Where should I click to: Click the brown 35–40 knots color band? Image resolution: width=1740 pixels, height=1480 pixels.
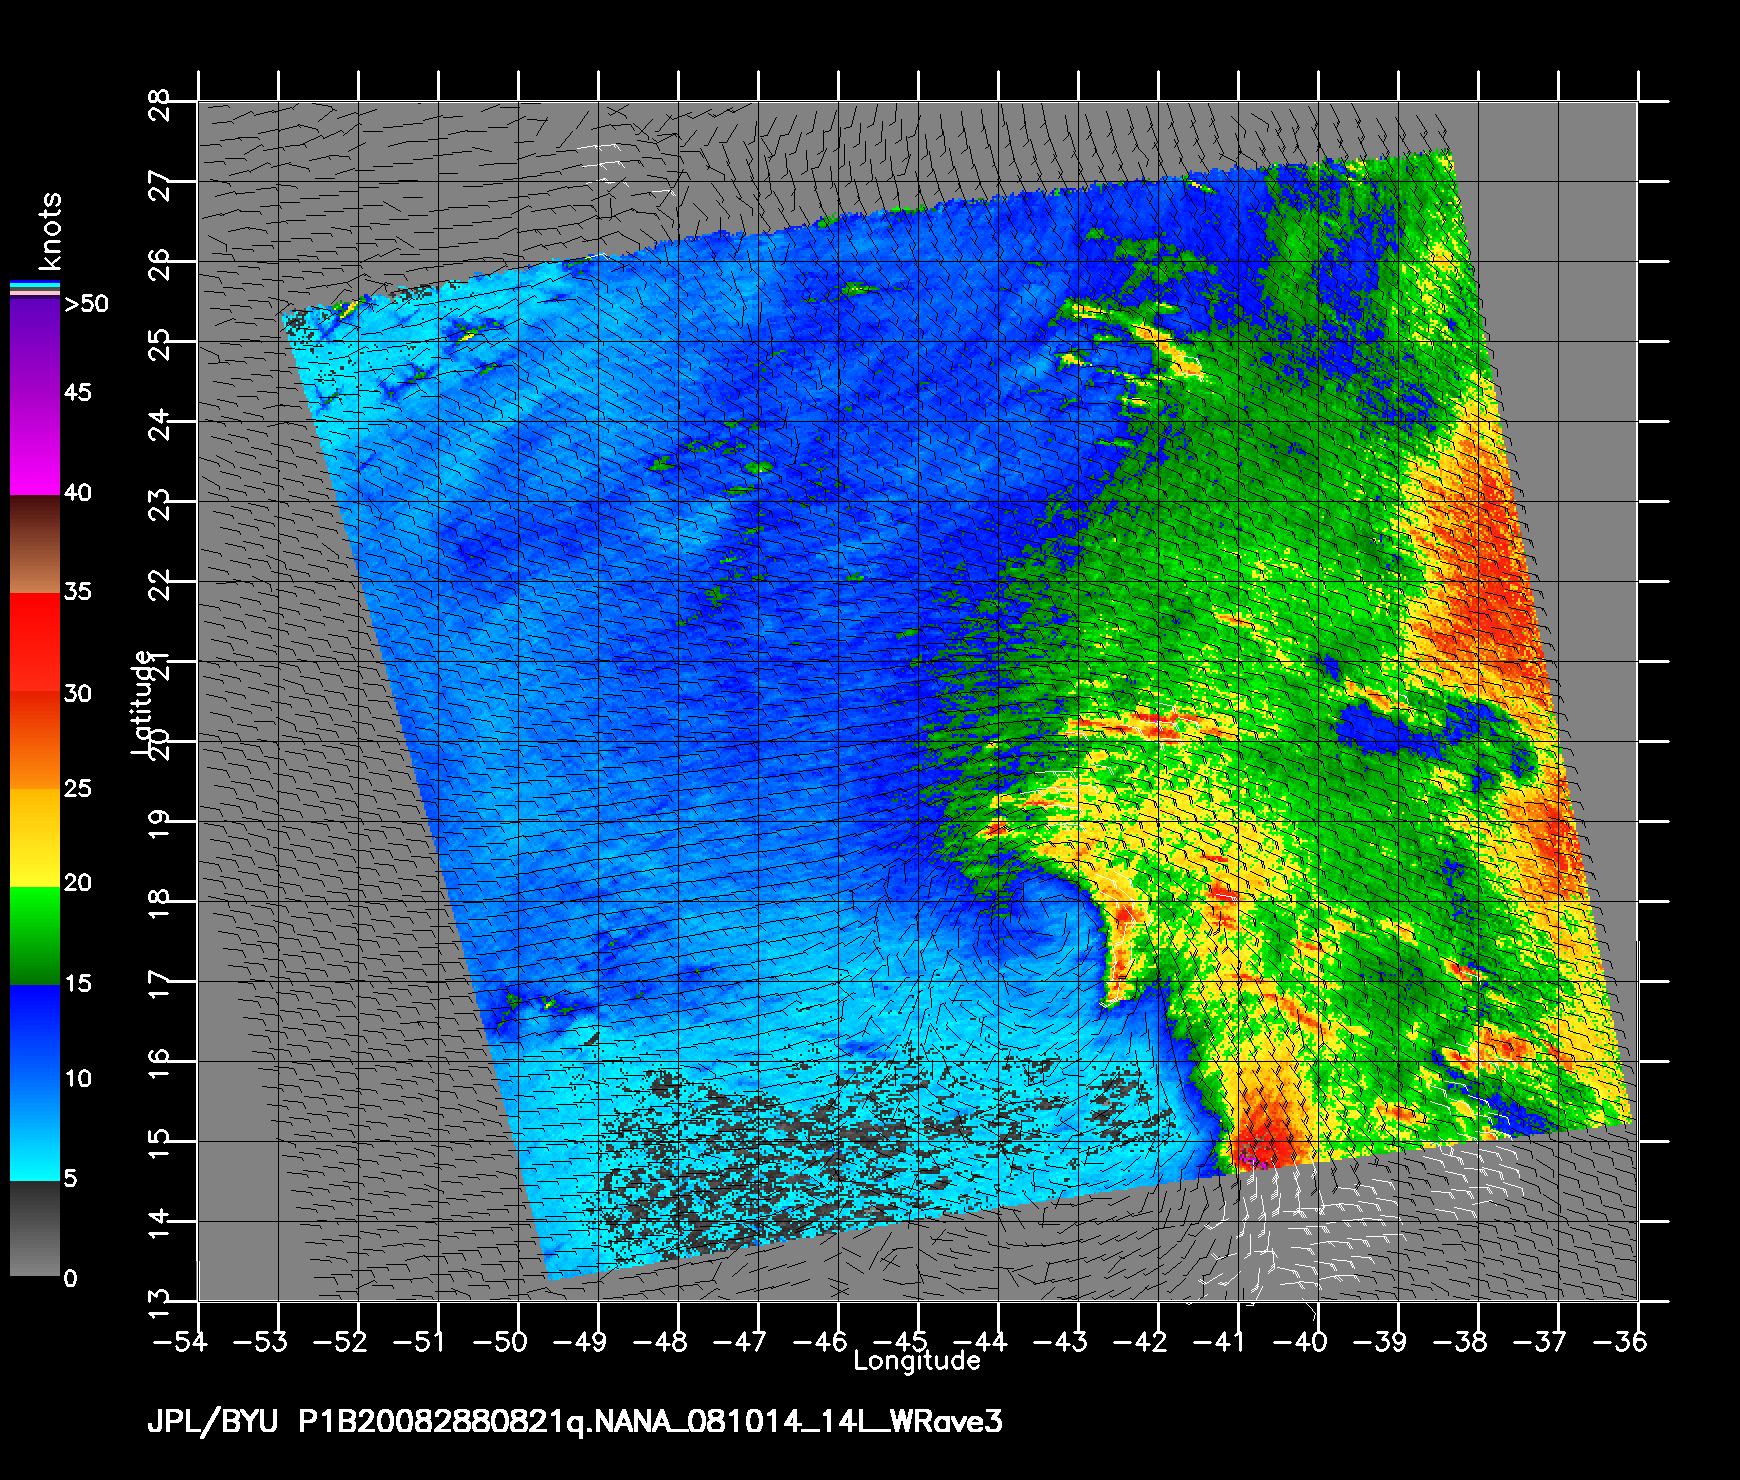tap(35, 545)
